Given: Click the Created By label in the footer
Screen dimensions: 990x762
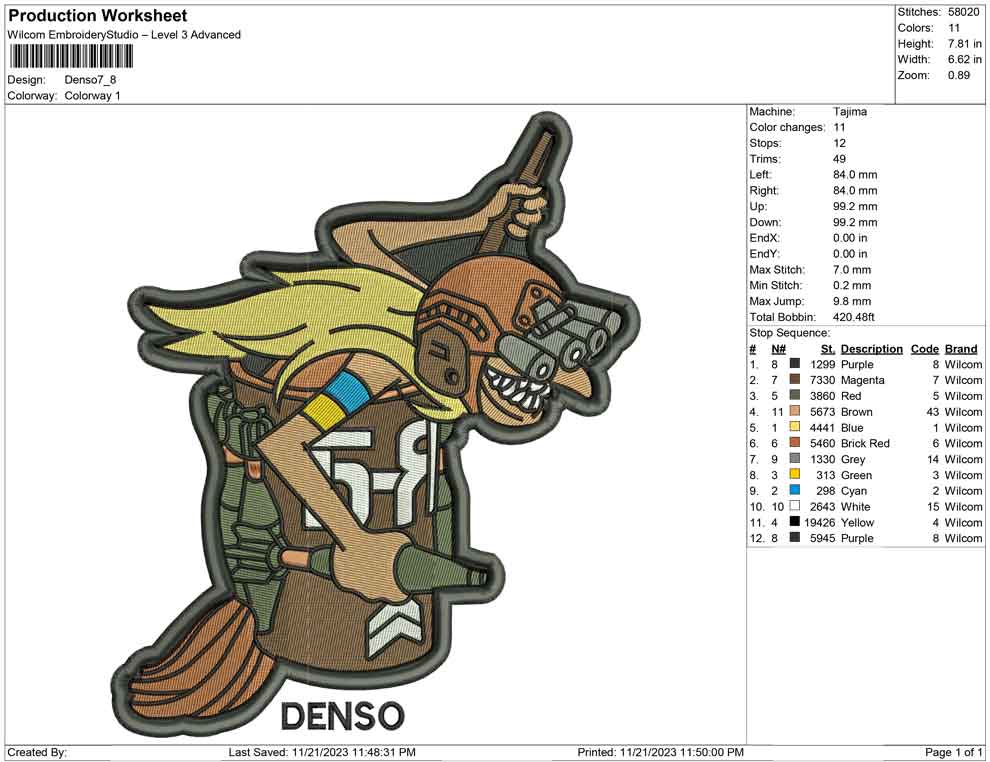Looking at the screenshot, I should pyautogui.click(x=37, y=752).
